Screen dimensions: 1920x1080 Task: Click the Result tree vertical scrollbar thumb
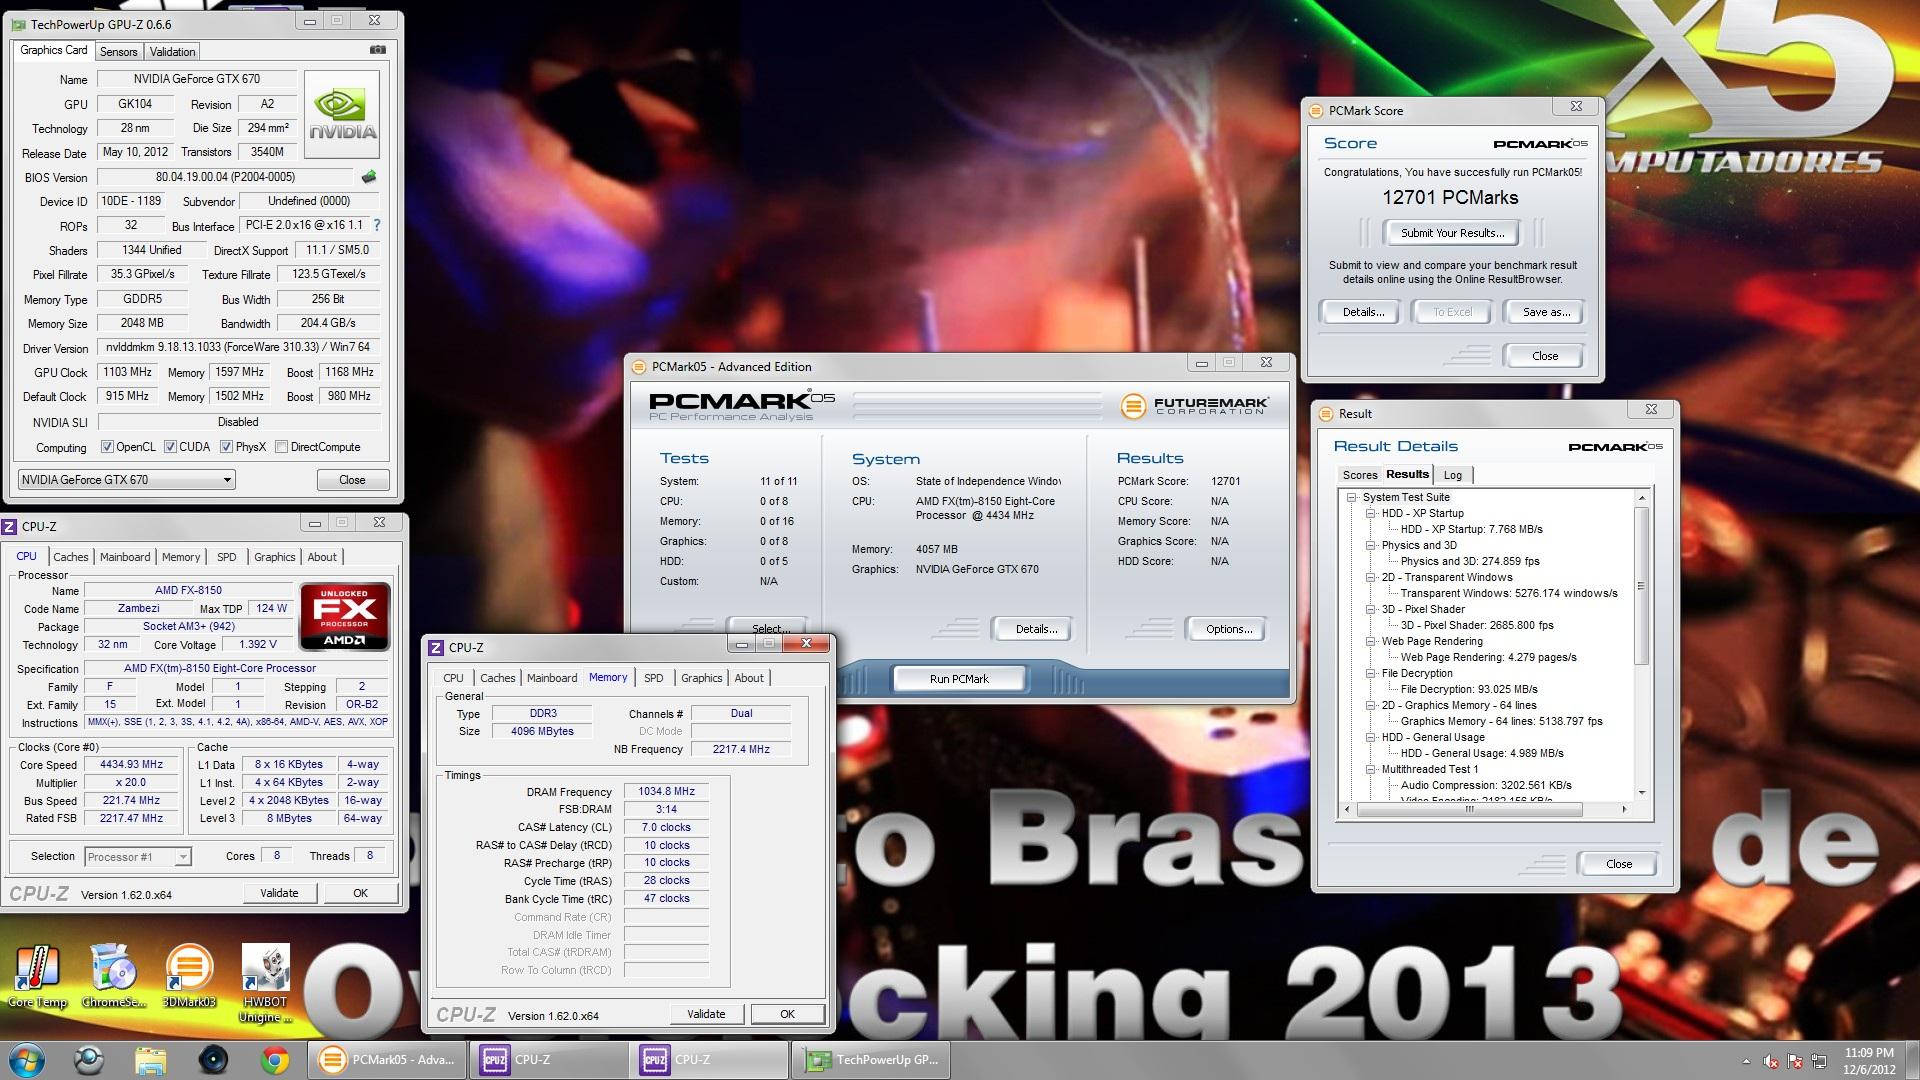coord(1640,586)
